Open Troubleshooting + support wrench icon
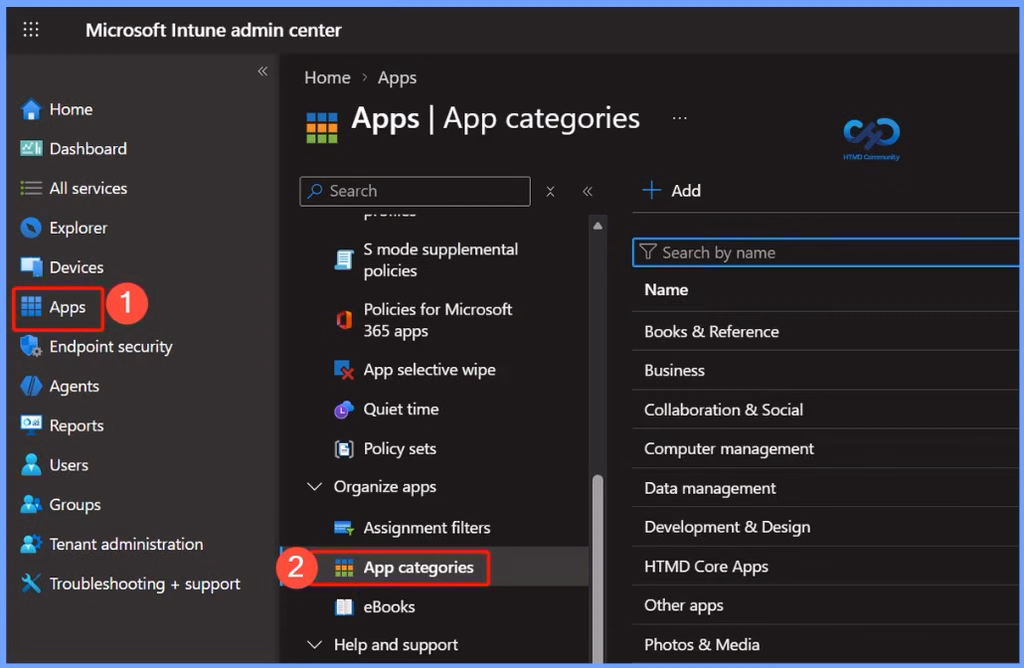This screenshot has height=668, width=1024. point(31,583)
